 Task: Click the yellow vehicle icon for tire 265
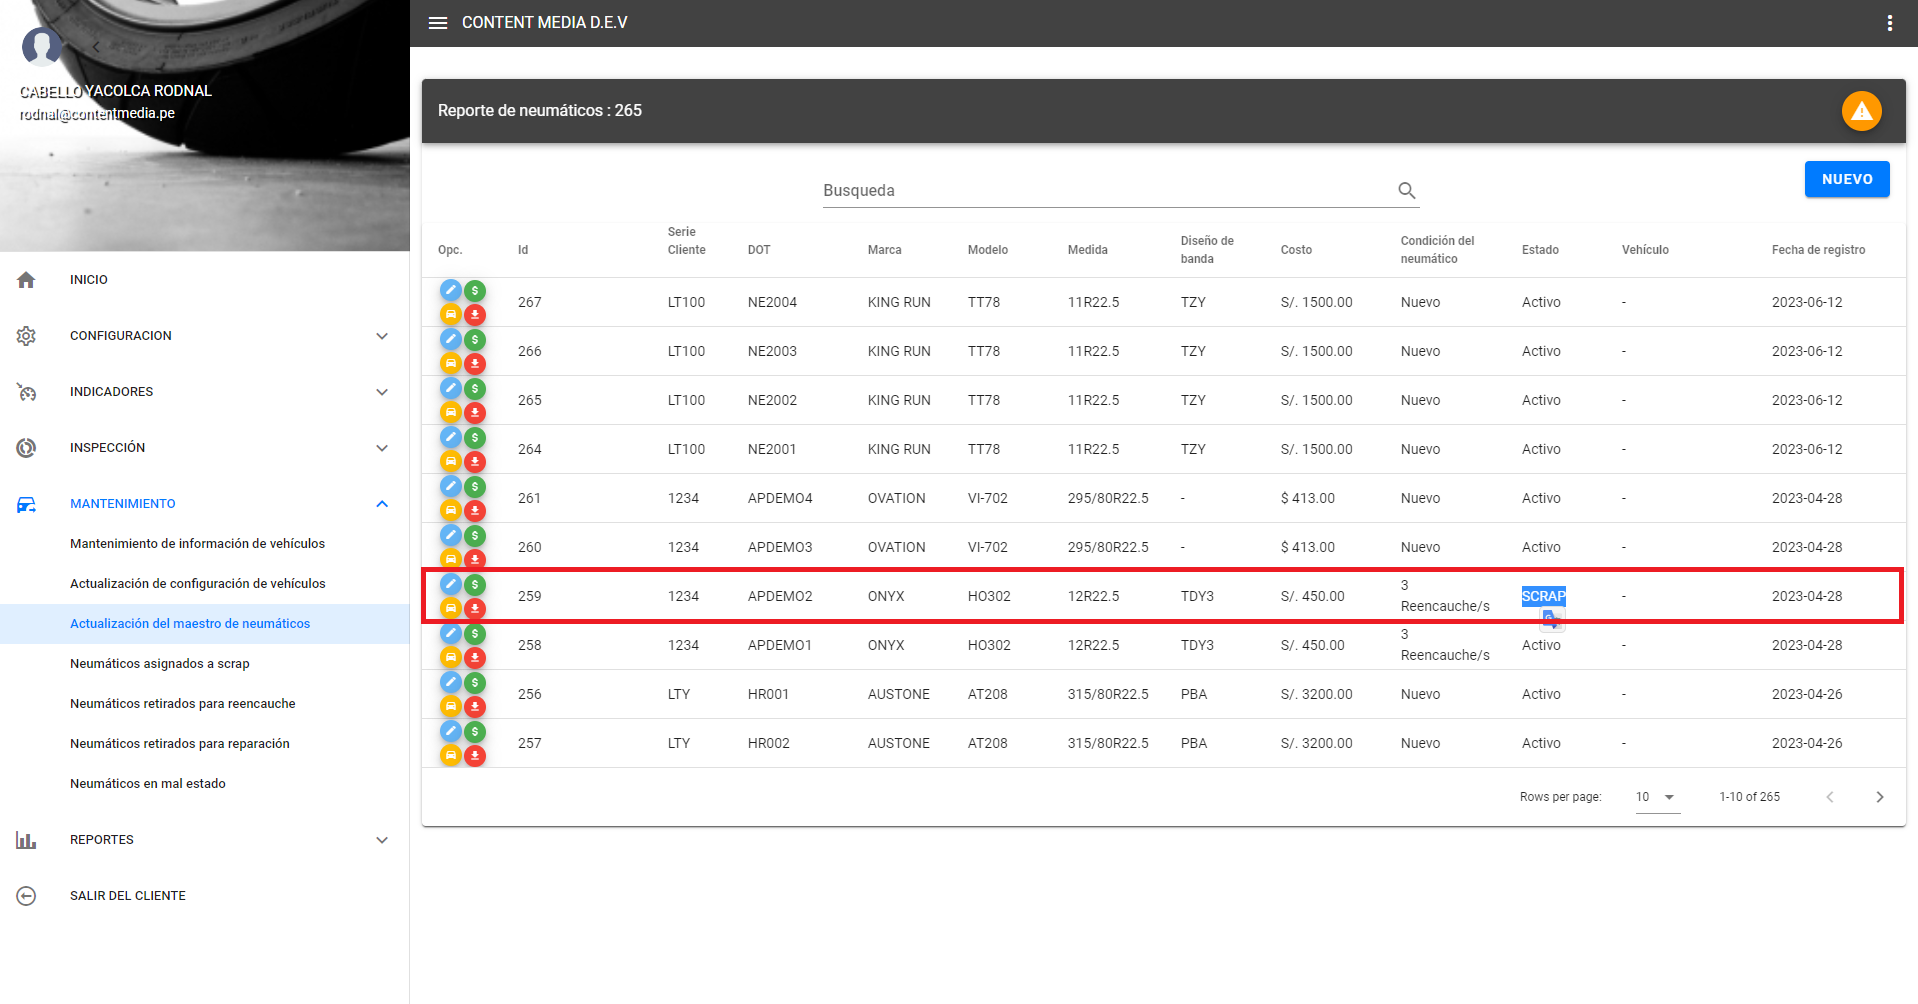pyautogui.click(x=451, y=412)
